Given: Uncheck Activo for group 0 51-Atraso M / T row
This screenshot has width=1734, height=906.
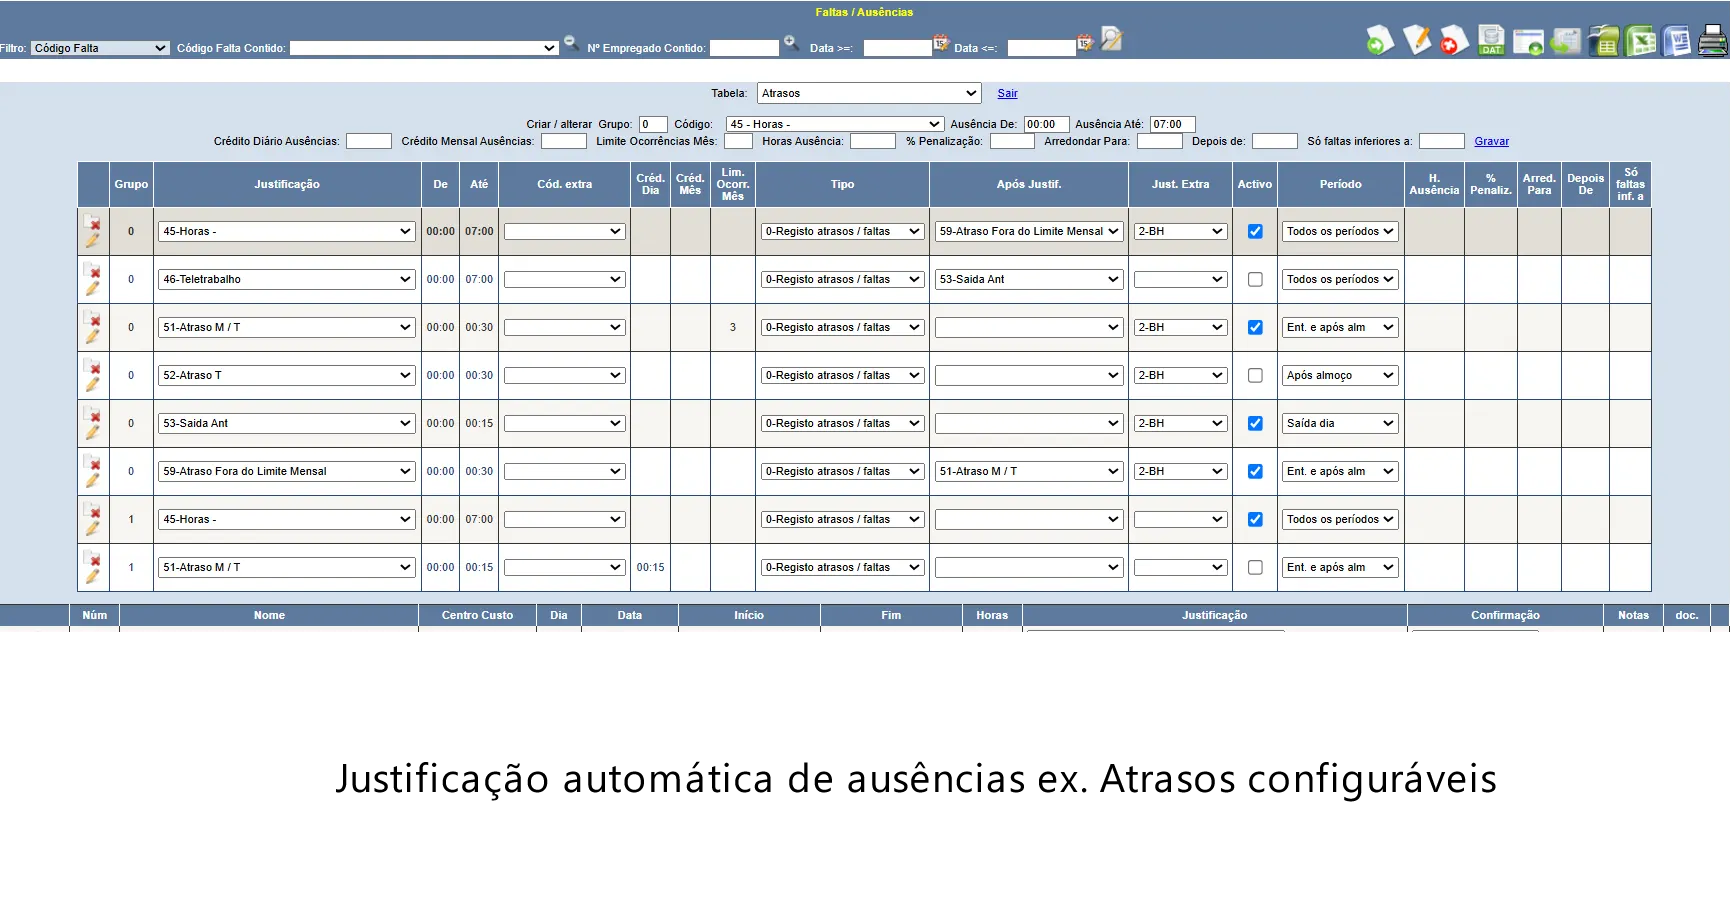Looking at the screenshot, I should [x=1255, y=327].
